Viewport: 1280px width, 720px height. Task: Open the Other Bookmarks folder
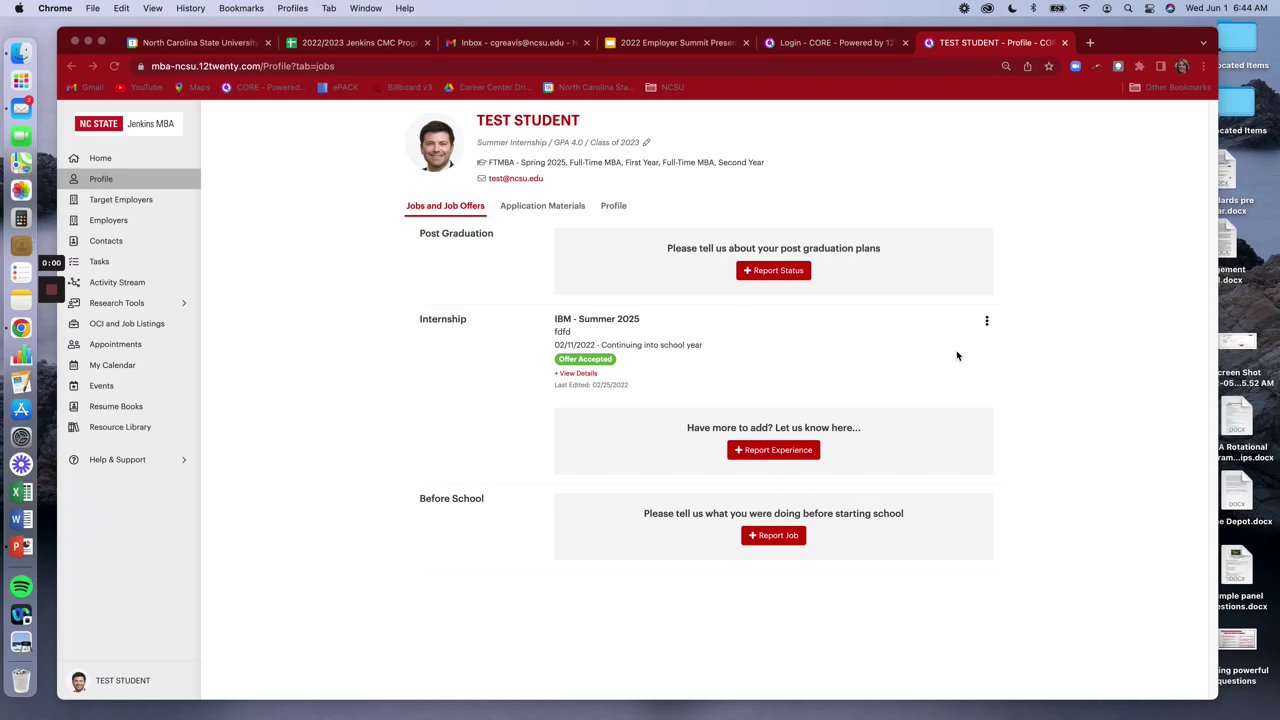click(1170, 87)
